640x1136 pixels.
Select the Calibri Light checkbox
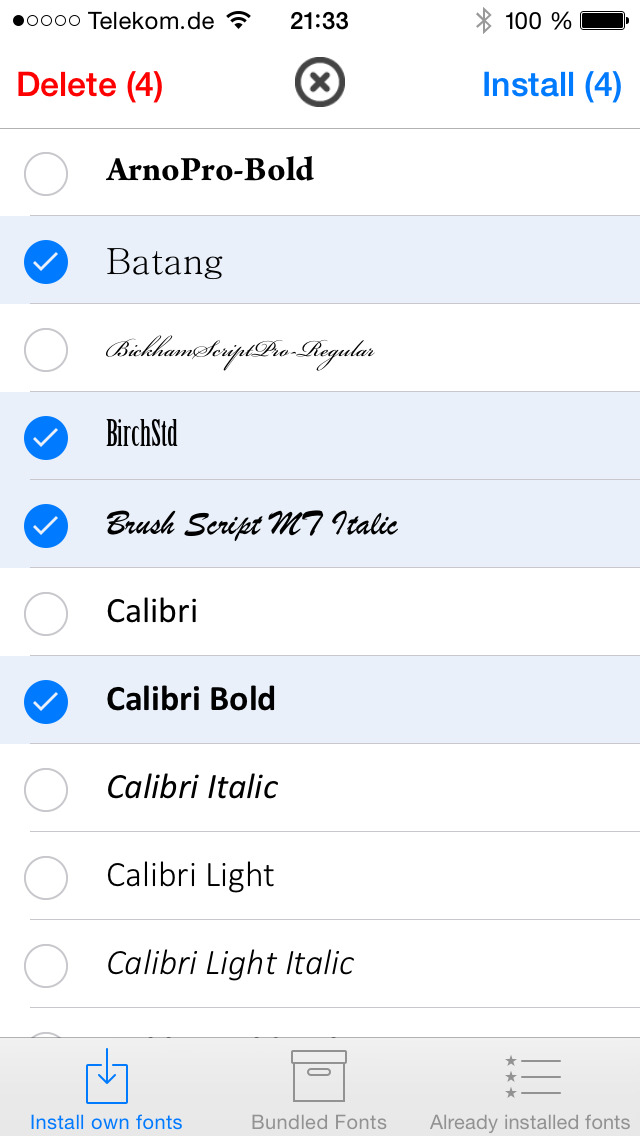[46, 878]
